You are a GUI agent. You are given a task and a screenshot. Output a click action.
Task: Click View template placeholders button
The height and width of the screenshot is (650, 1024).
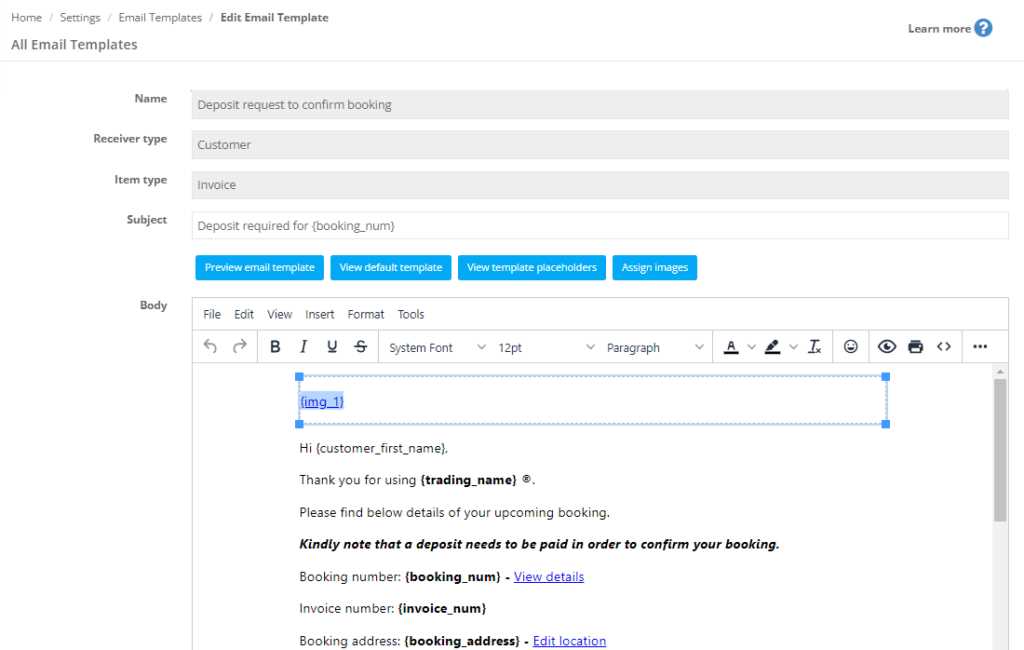pyautogui.click(x=532, y=267)
